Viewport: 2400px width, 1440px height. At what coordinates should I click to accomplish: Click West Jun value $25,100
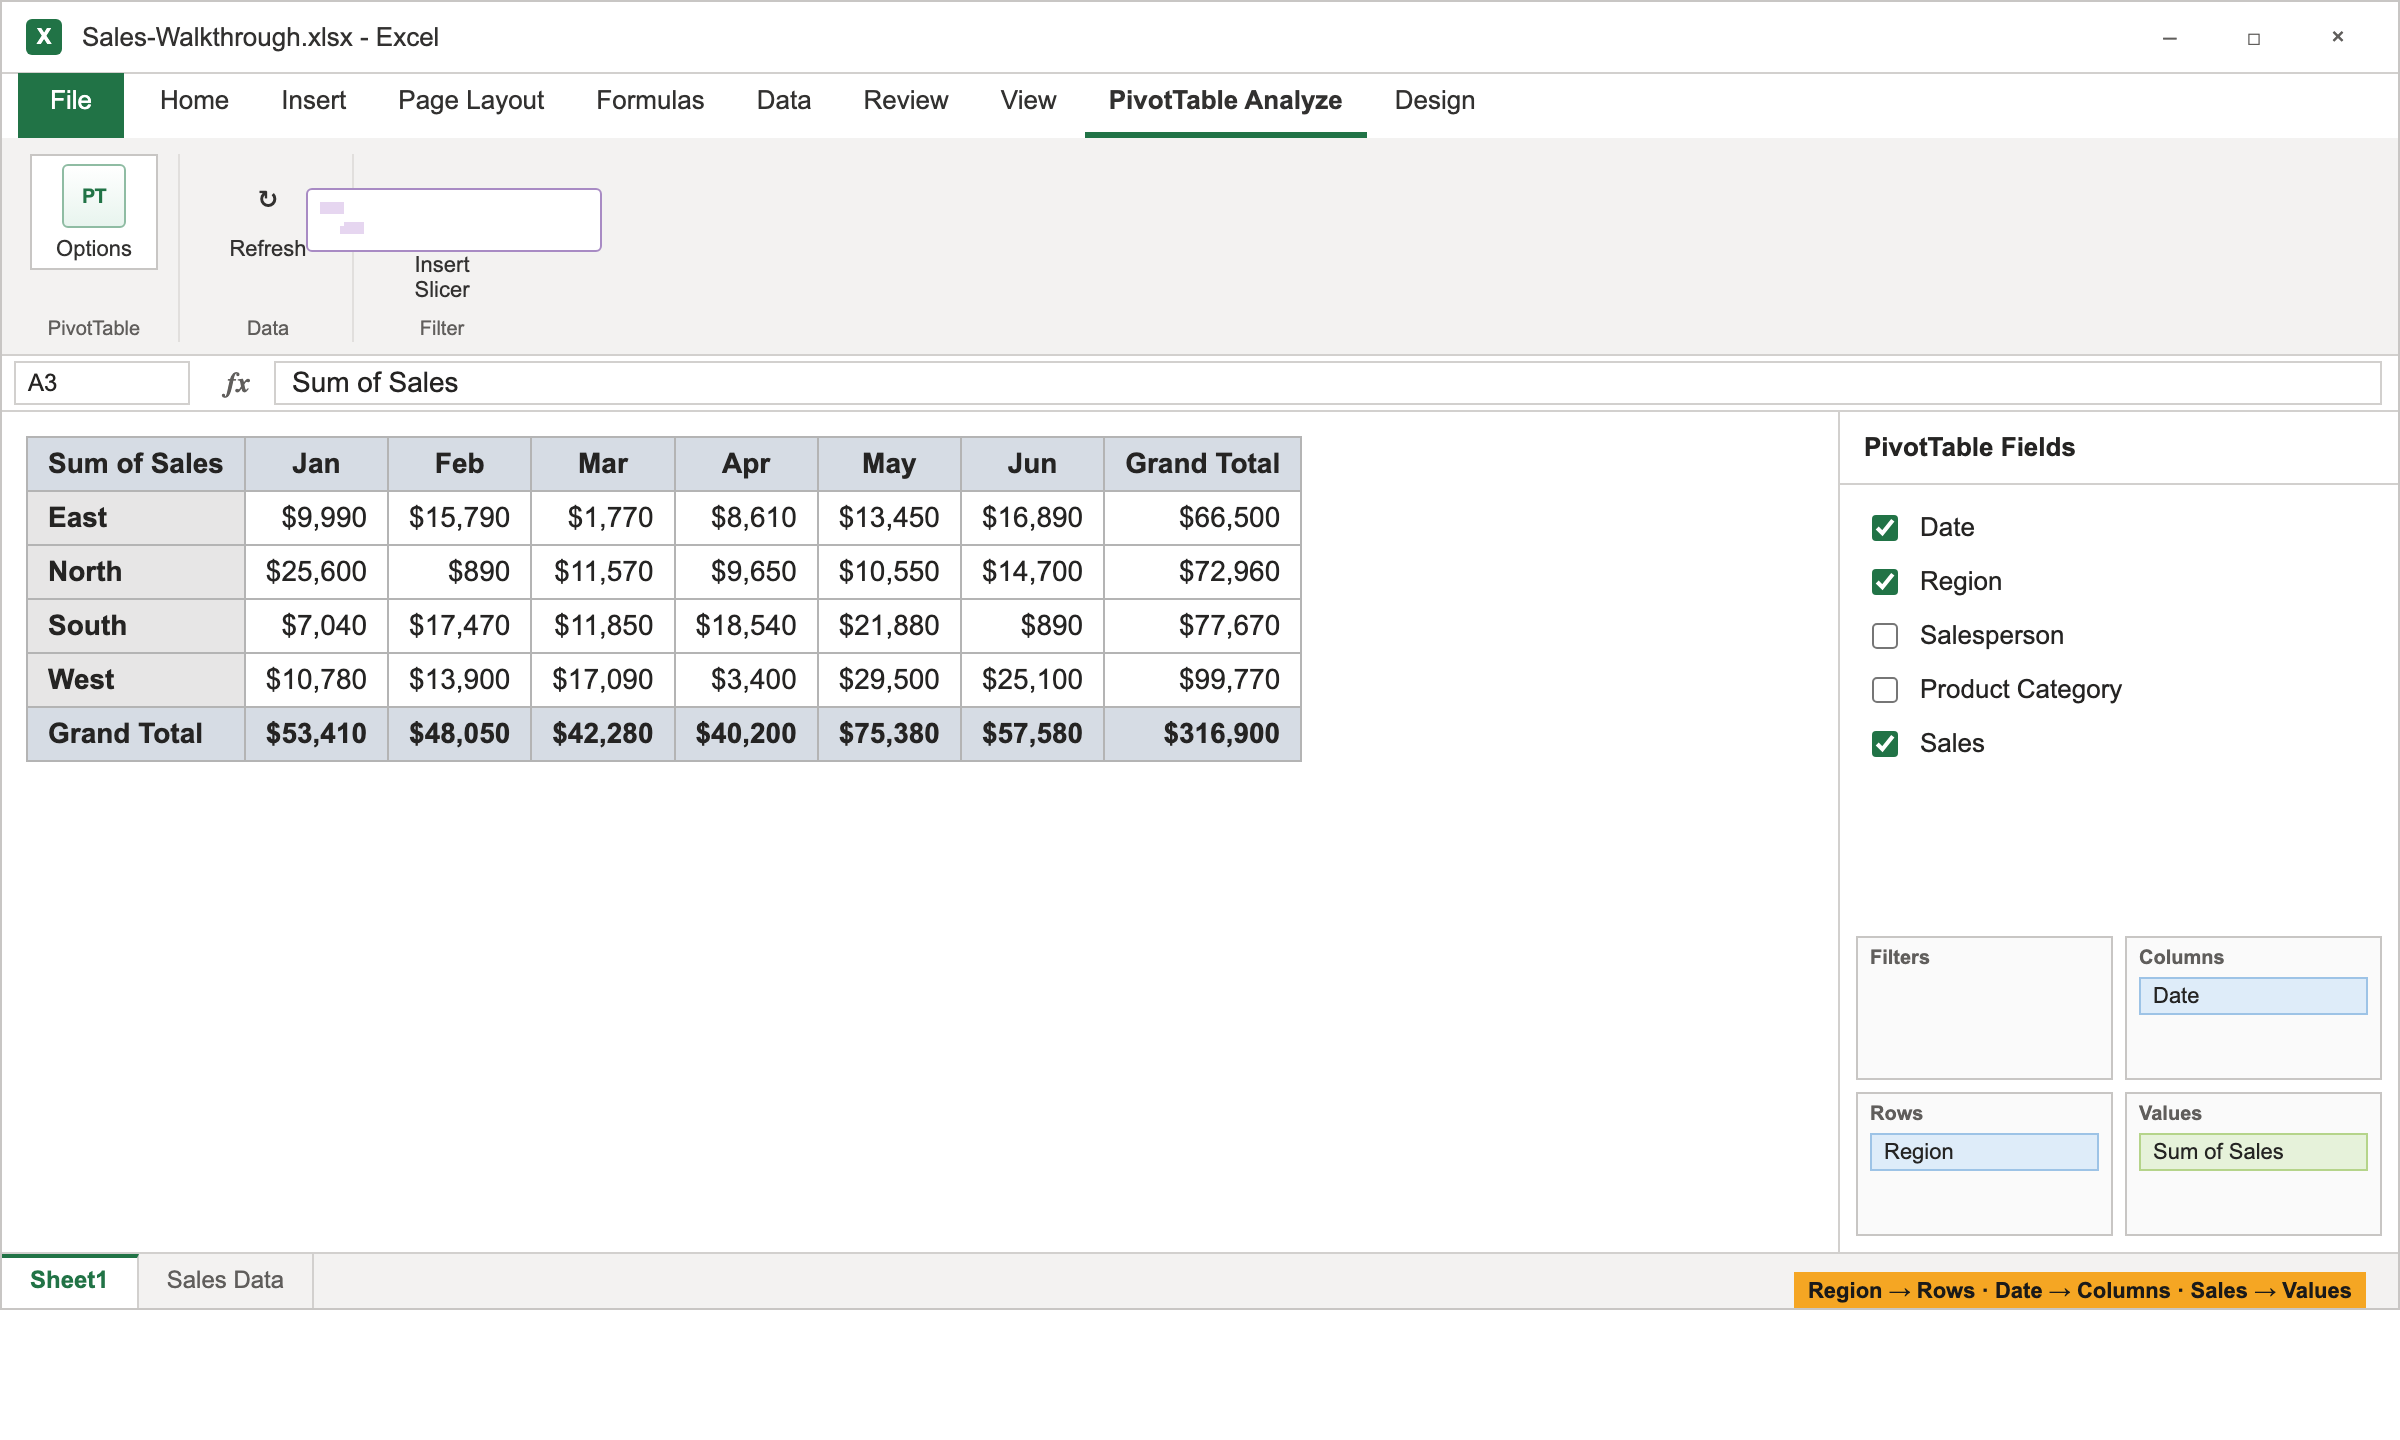pyautogui.click(x=1032, y=680)
